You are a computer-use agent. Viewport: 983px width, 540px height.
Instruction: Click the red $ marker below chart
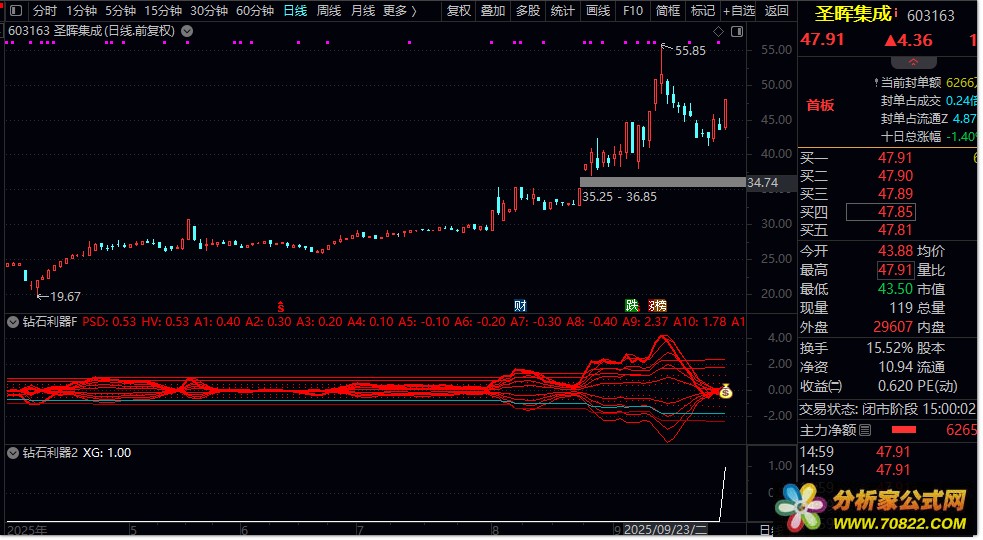pyautogui.click(x=281, y=305)
